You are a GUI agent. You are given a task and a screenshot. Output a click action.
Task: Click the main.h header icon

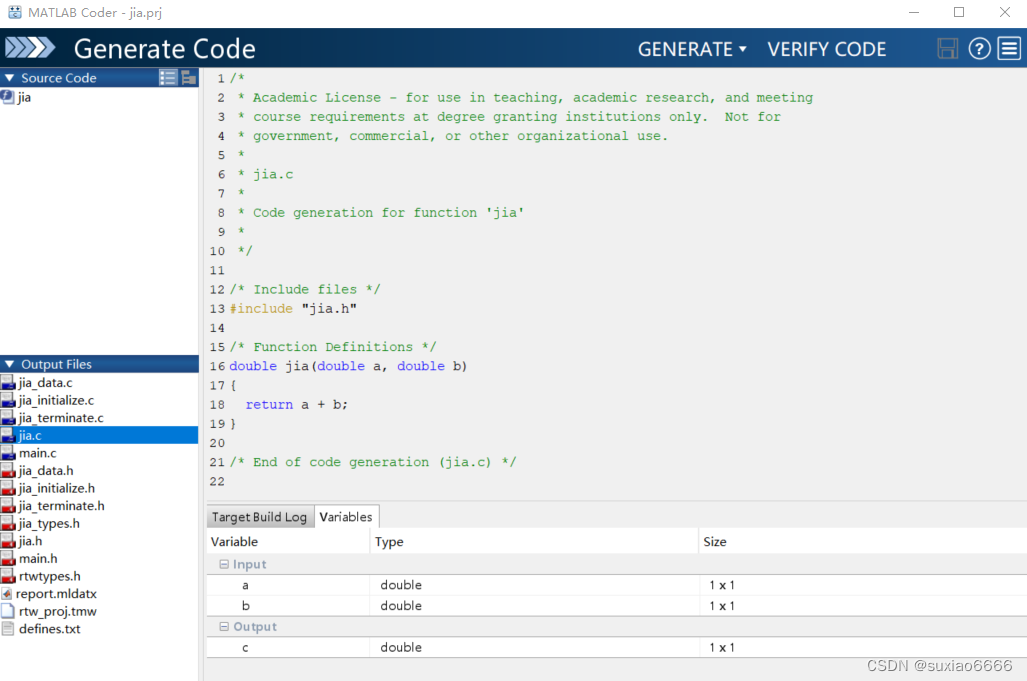[8, 559]
